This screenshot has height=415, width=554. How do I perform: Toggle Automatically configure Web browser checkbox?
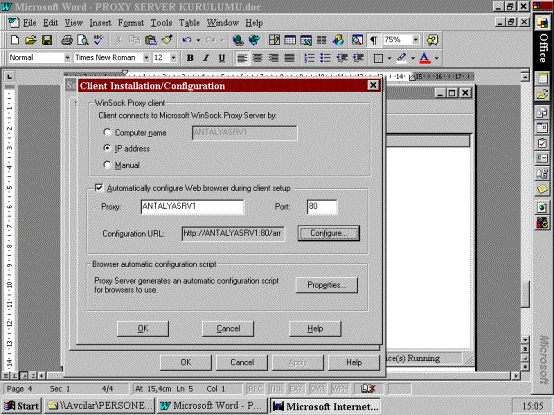click(x=99, y=188)
